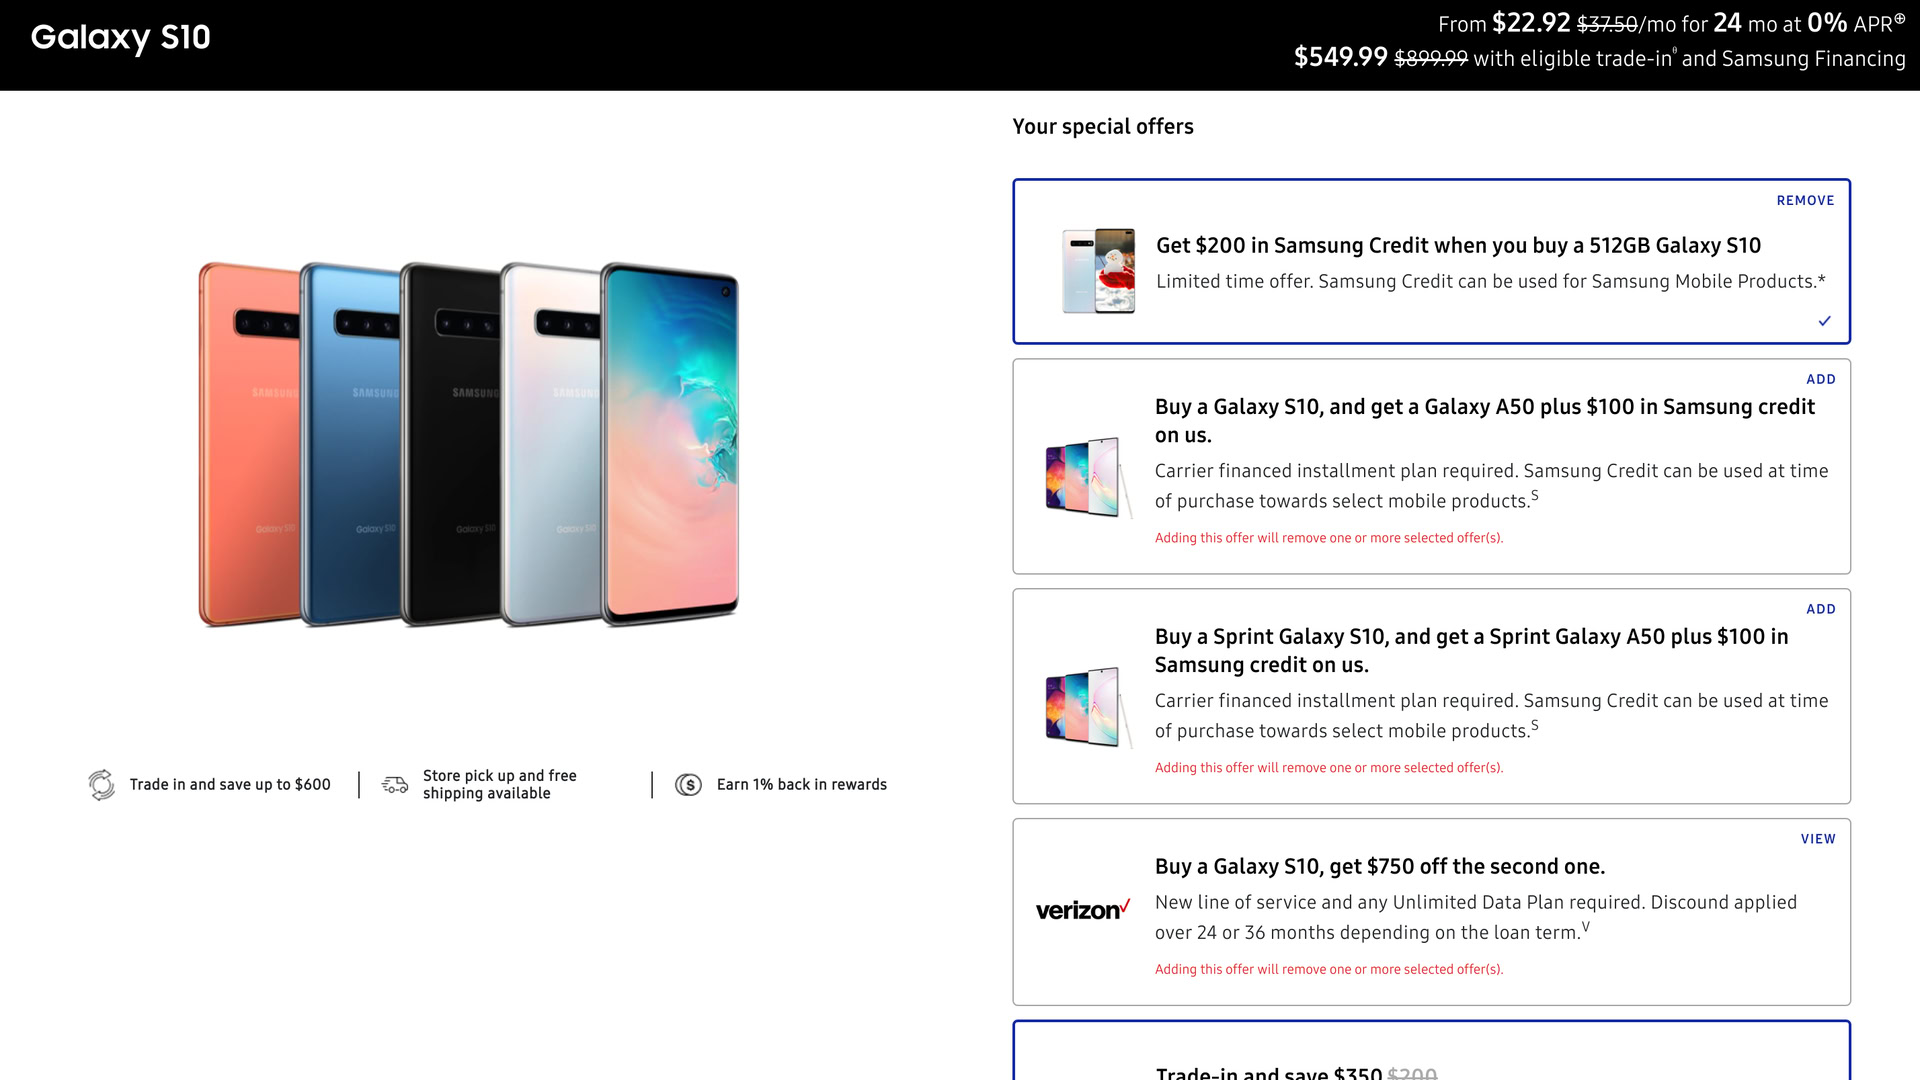Click the 512GB Galaxy S10 offer image
The image size is (1920, 1080).
[1098, 270]
